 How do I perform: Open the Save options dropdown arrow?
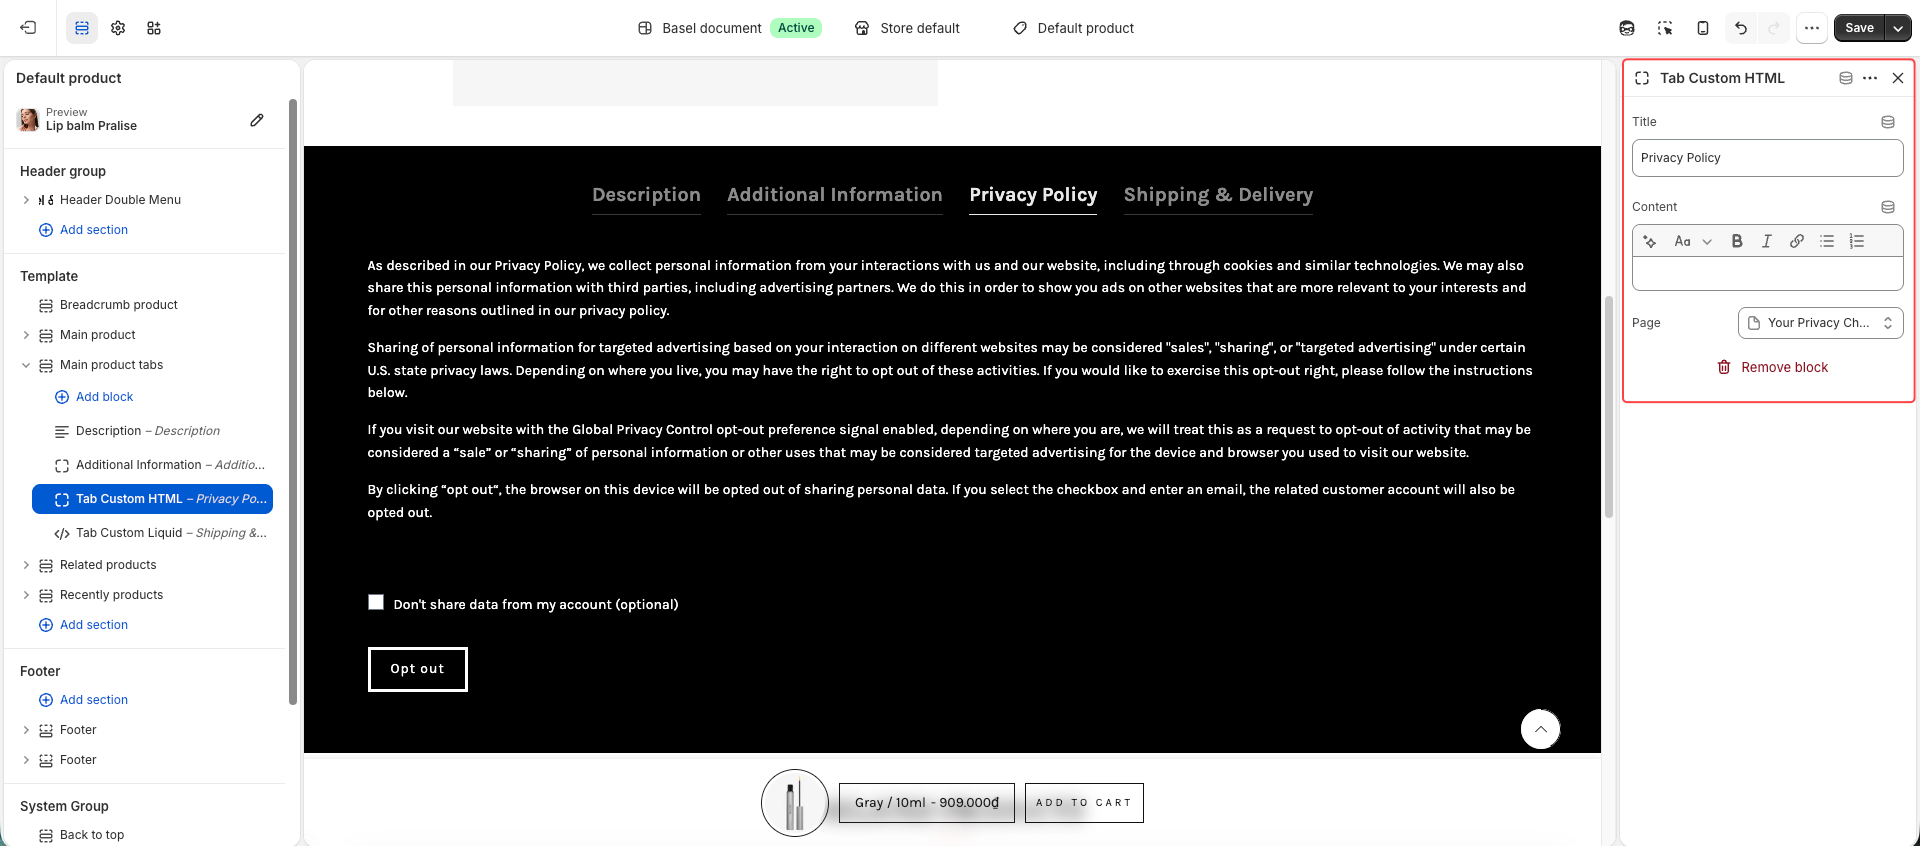coord(1898,28)
